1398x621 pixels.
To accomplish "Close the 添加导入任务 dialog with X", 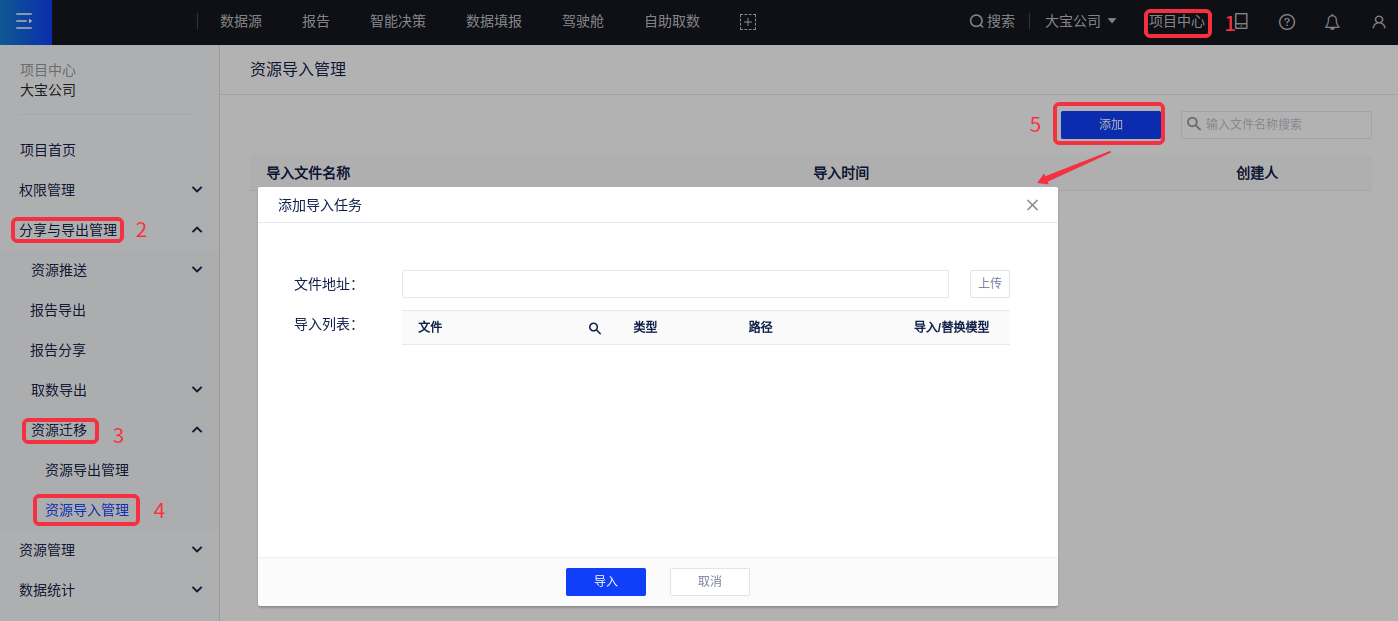I will [x=1032, y=205].
